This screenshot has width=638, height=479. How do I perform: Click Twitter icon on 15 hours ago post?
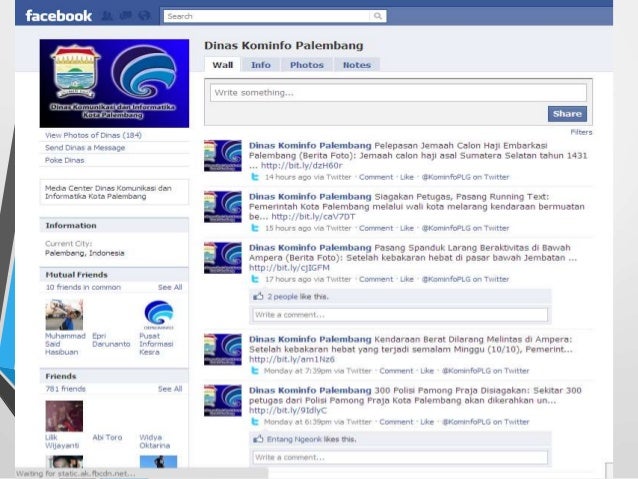click(255, 228)
